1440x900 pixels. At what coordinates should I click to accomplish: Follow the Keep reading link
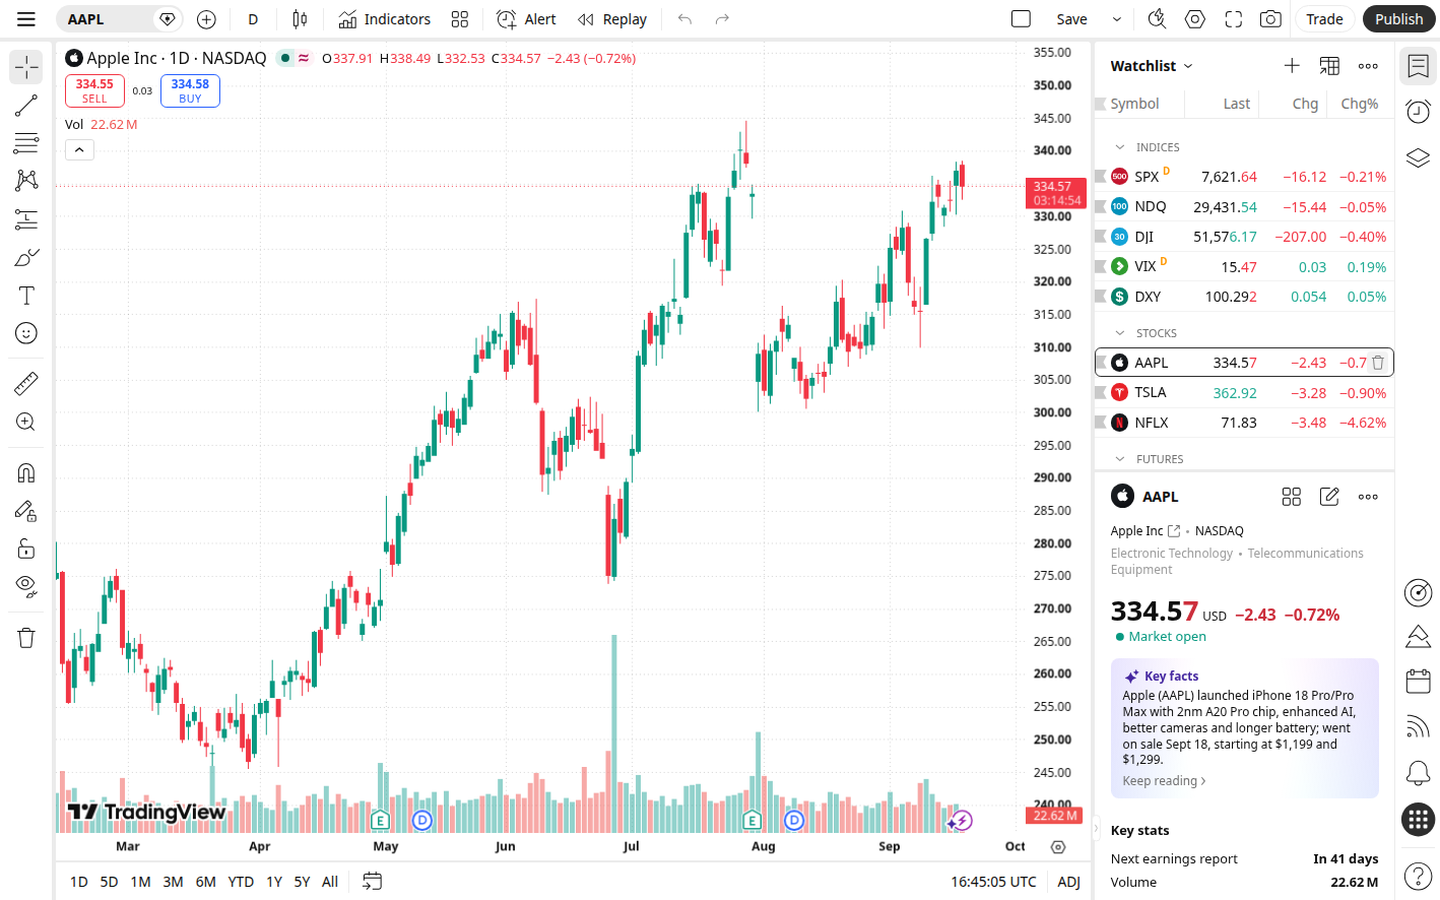pyautogui.click(x=1164, y=781)
